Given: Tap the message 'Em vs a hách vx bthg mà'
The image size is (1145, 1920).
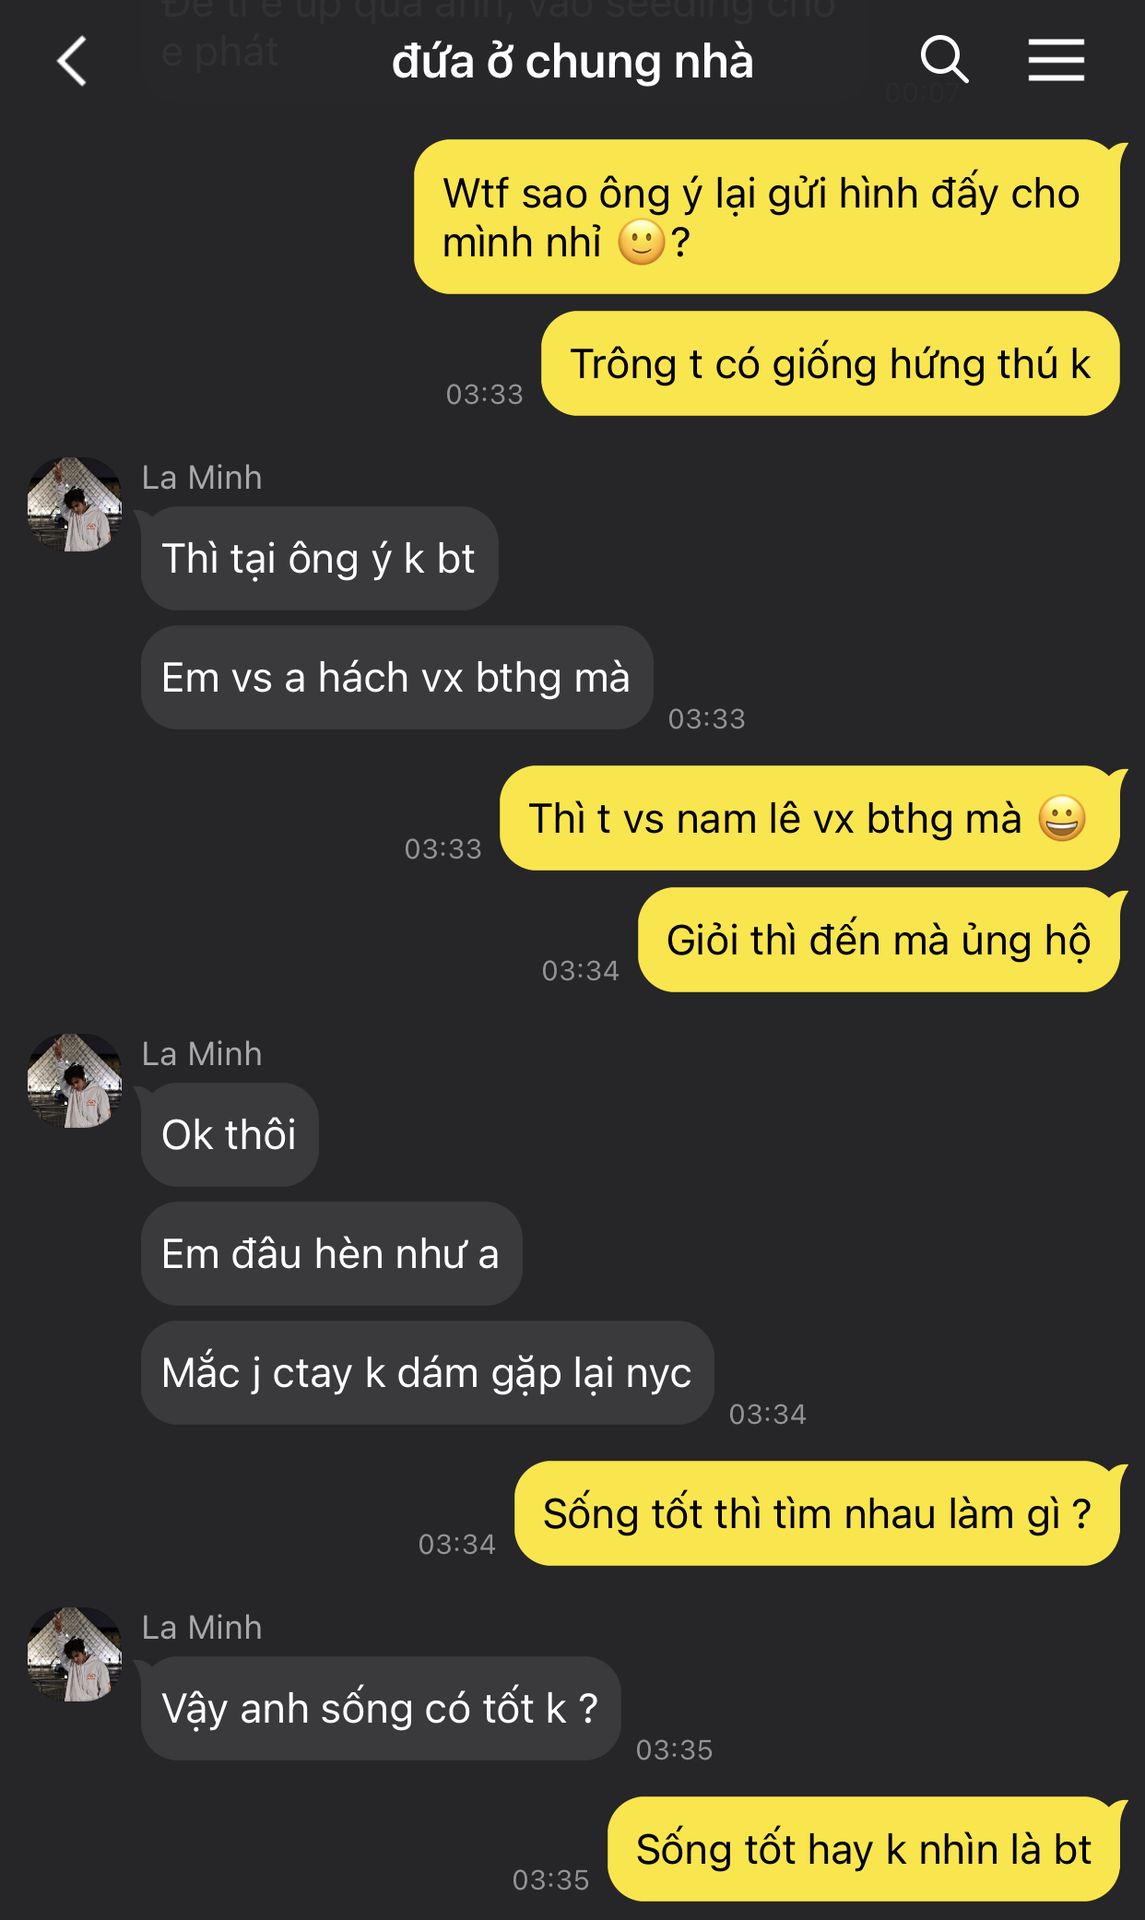Looking at the screenshot, I should click(x=397, y=677).
